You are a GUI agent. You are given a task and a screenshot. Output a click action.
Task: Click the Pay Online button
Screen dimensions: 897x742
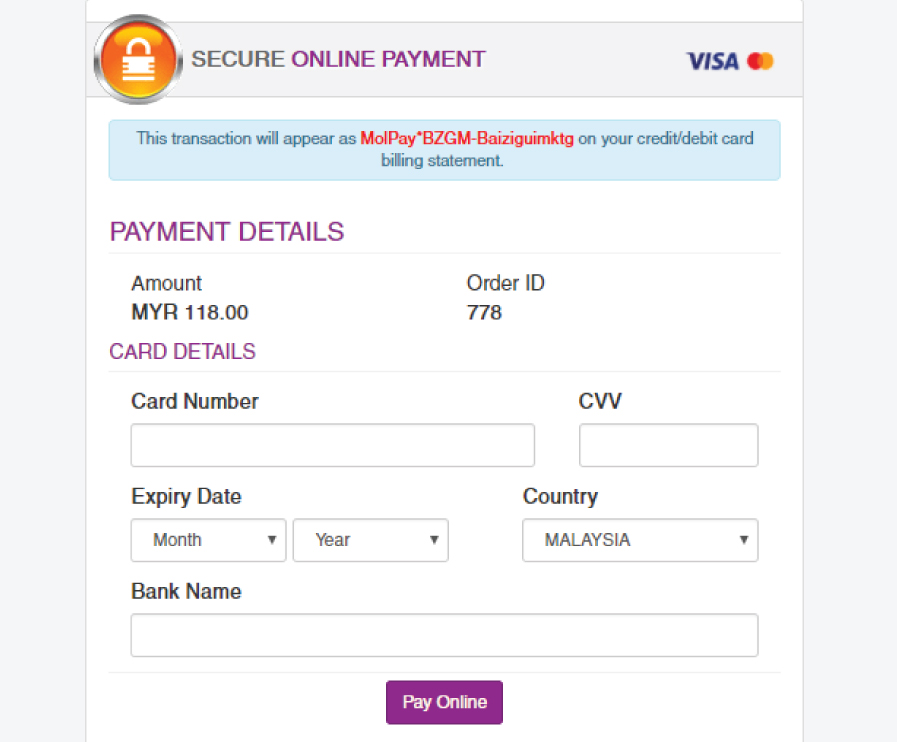coord(444,703)
